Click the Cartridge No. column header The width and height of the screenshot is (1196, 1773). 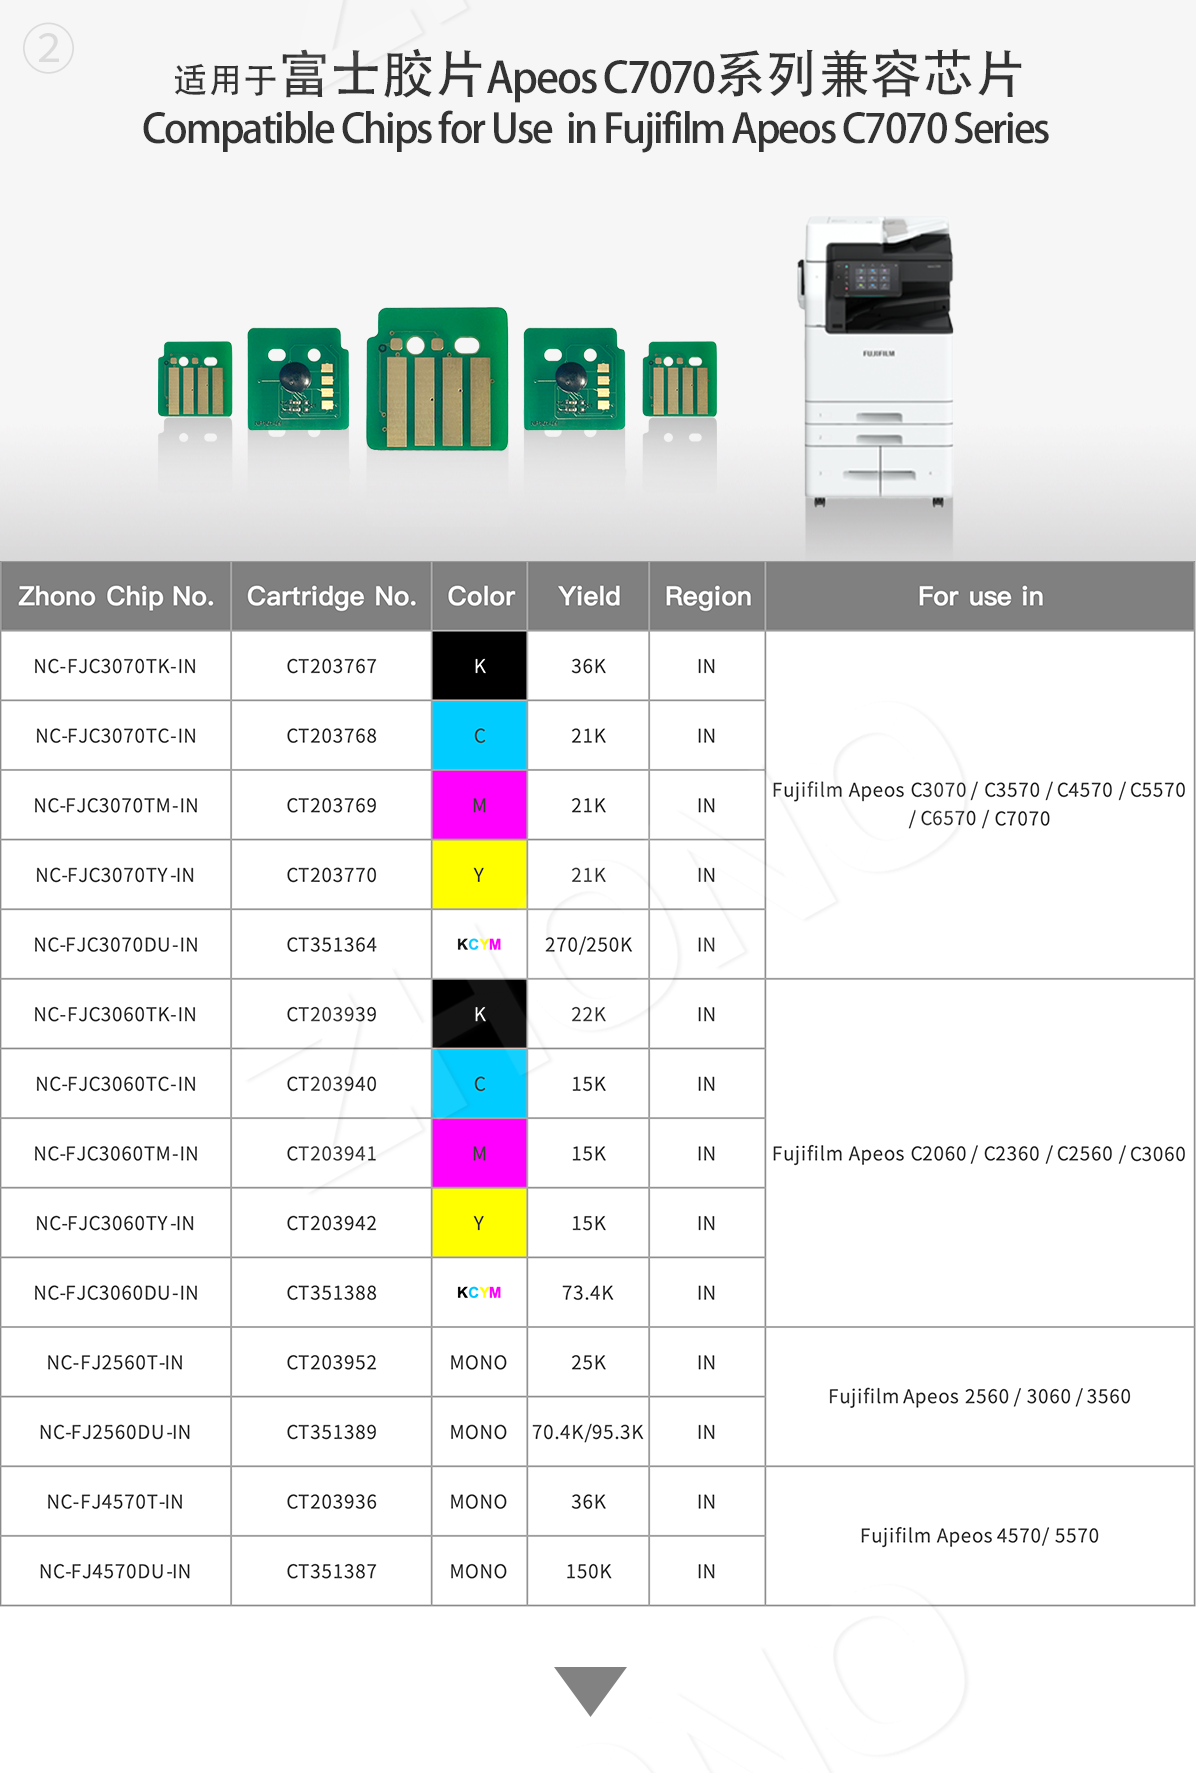[x=331, y=596]
